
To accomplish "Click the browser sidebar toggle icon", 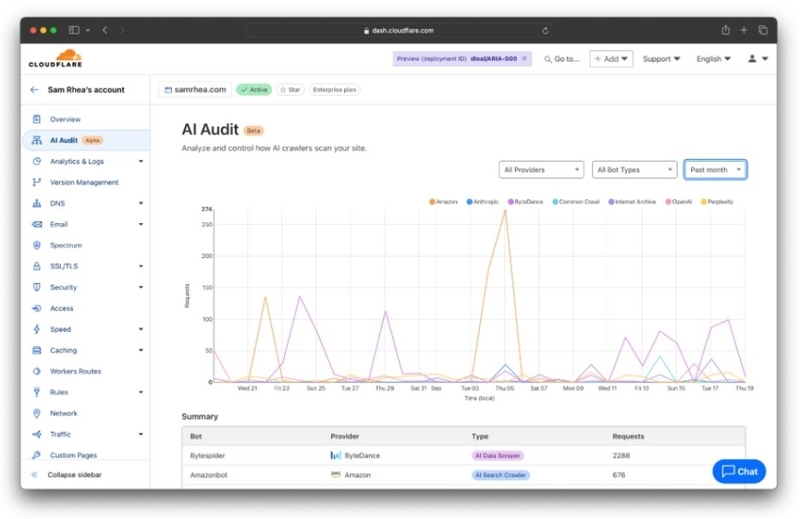I will [74, 30].
